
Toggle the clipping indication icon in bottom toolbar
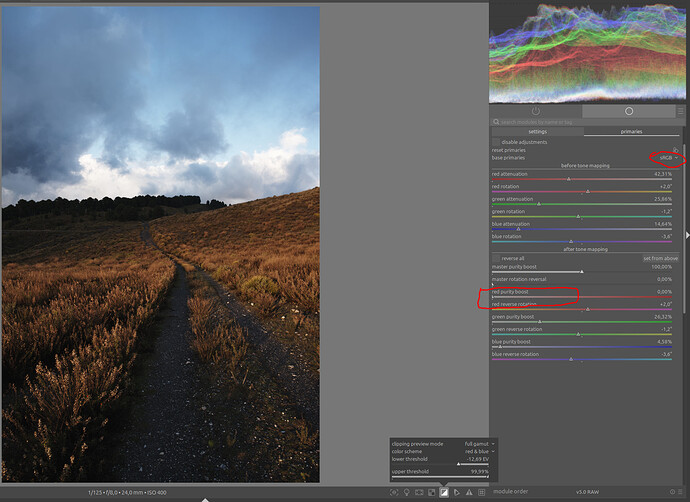pyautogui.click(x=444, y=492)
